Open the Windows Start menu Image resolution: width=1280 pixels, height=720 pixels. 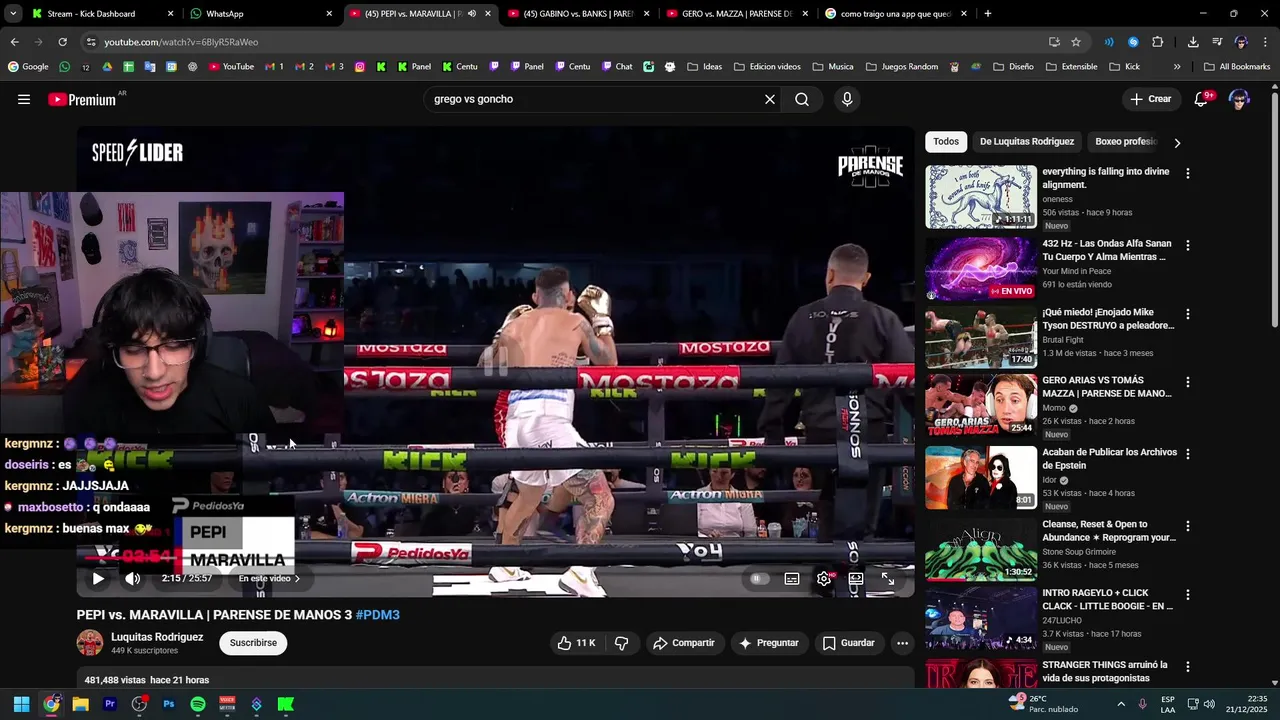coord(21,704)
